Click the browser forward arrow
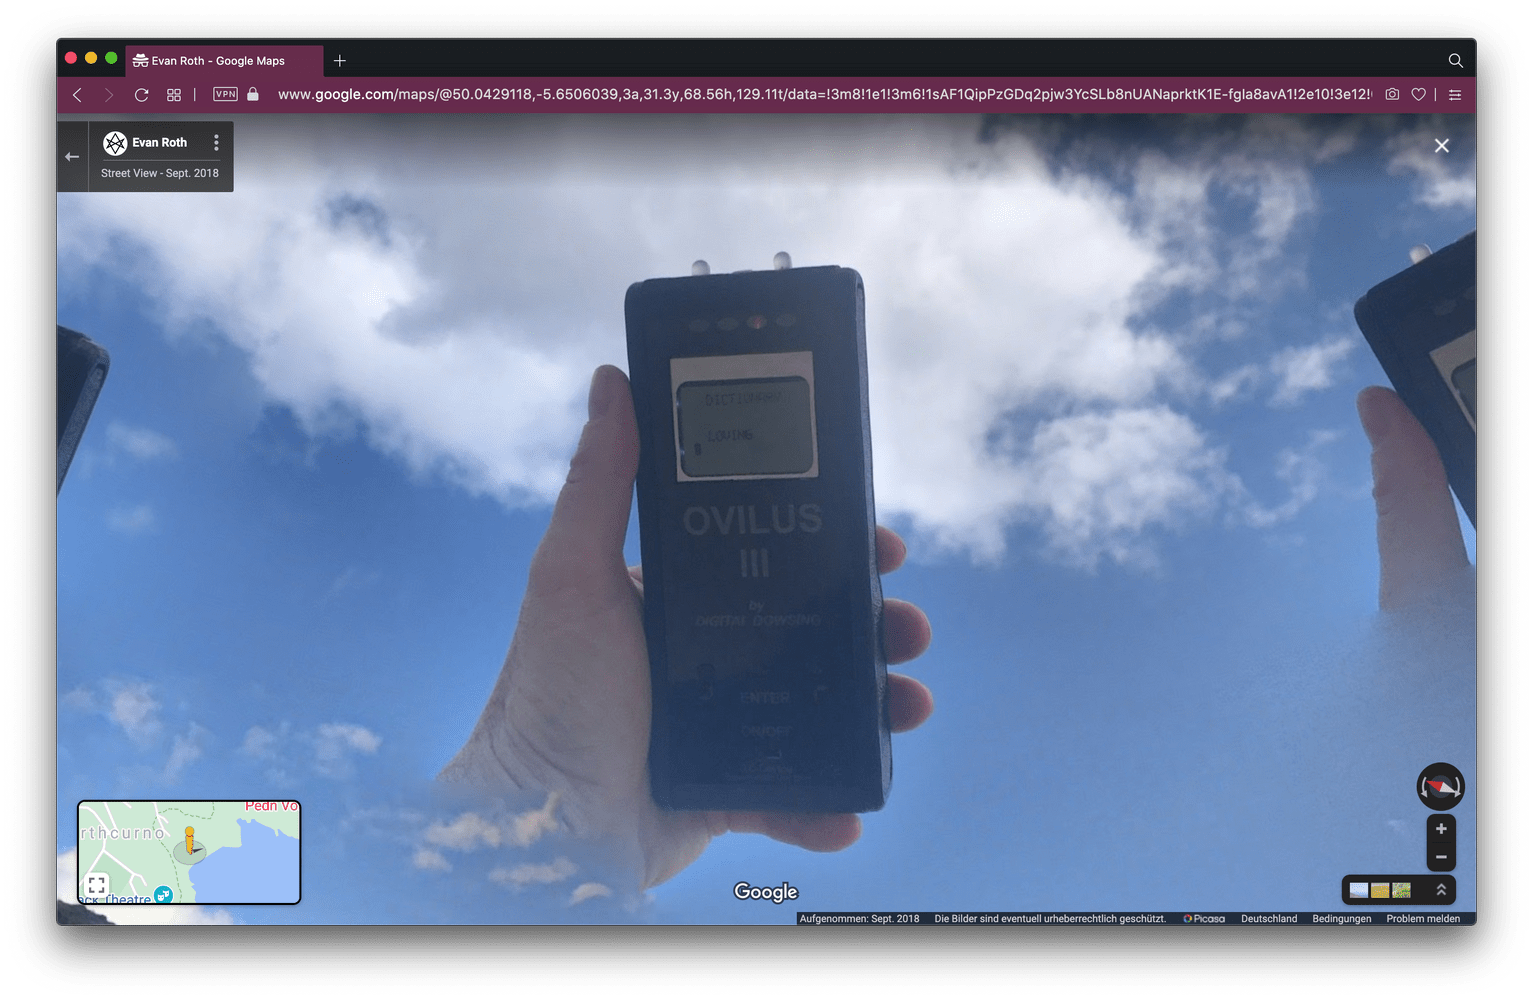1533x1000 pixels. 109,94
